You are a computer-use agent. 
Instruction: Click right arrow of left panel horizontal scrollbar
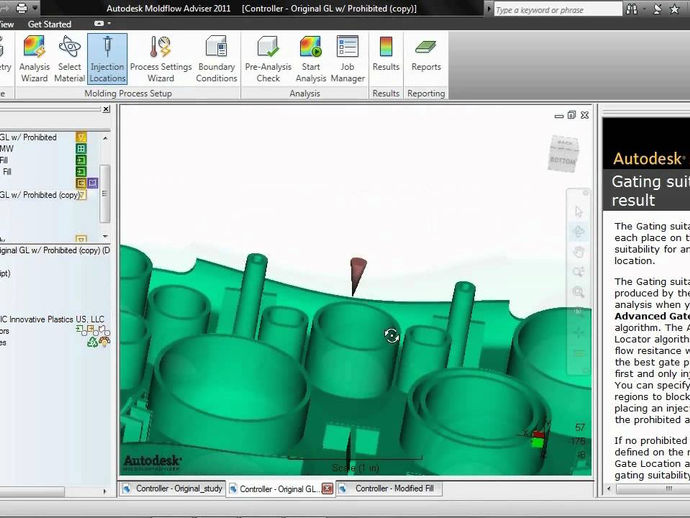click(104, 491)
